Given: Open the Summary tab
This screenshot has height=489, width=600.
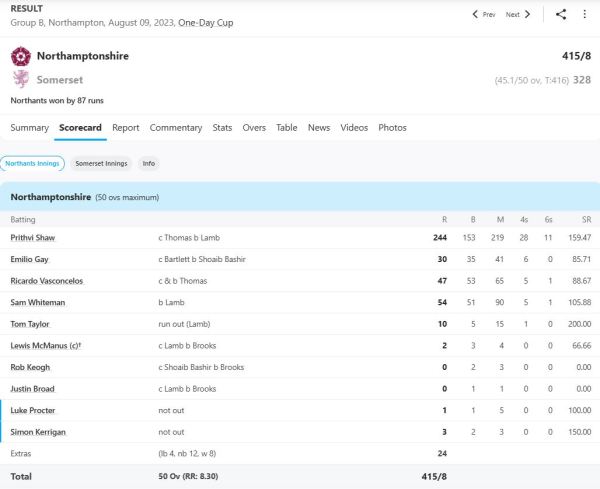Looking at the screenshot, I should click(30, 128).
